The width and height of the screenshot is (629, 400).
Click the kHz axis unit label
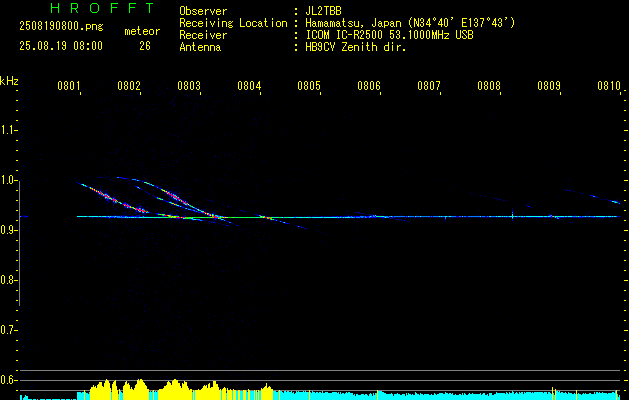pyautogui.click(x=9, y=81)
